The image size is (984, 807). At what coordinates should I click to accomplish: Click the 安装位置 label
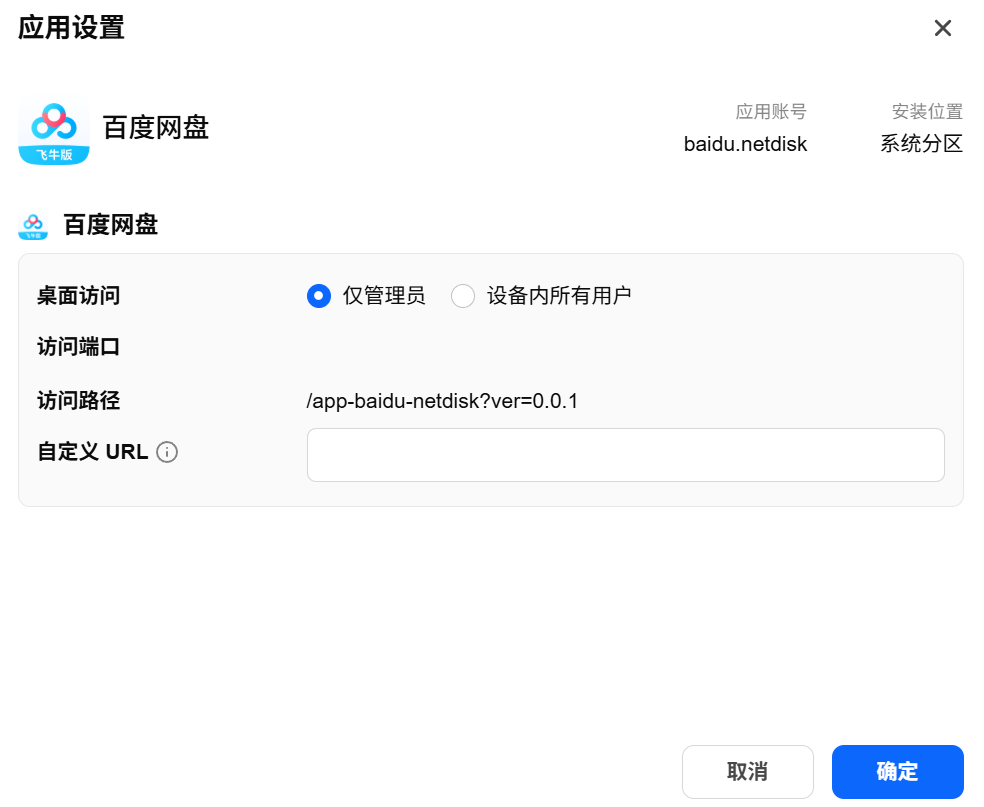point(927,112)
